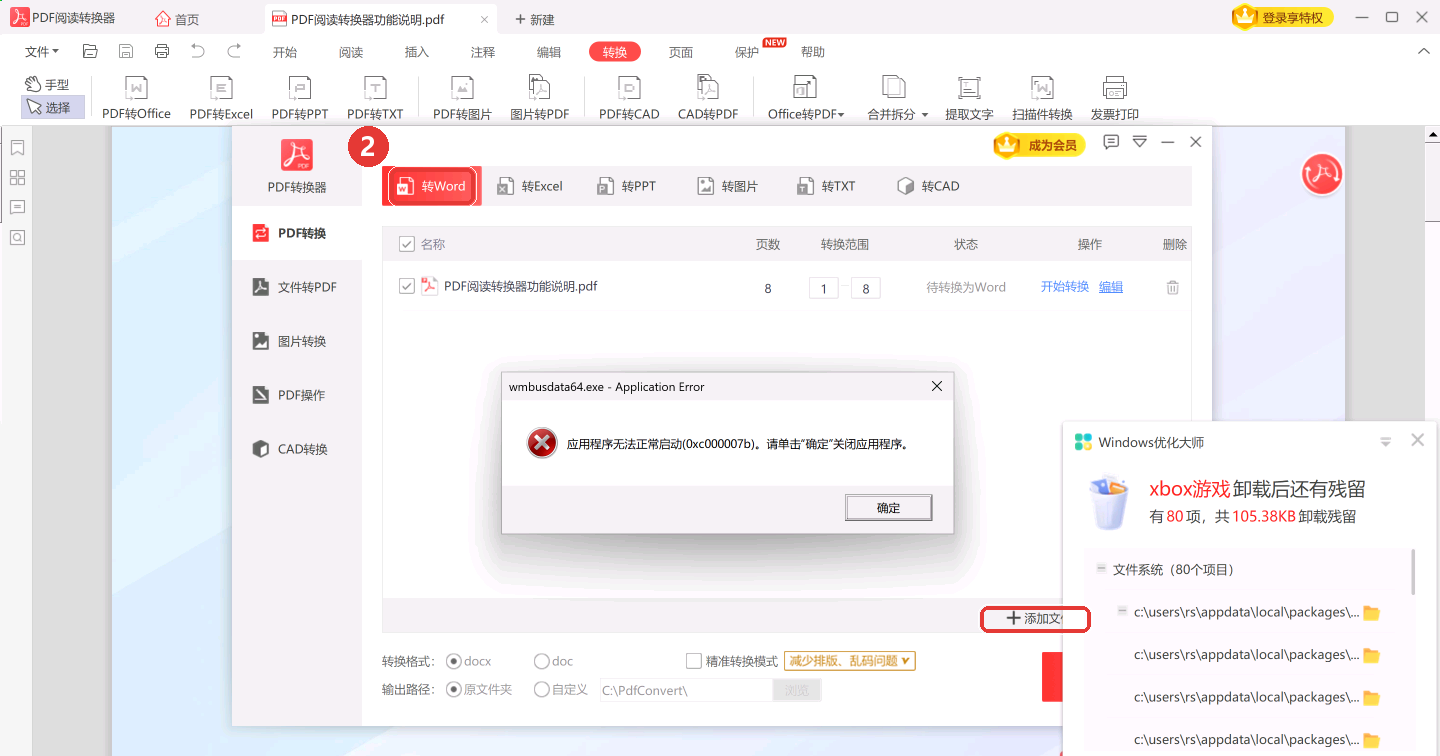The height and width of the screenshot is (756, 1440).
Task: Collapse the 文件系统 (80个项目) tree node
Action: [1101, 568]
